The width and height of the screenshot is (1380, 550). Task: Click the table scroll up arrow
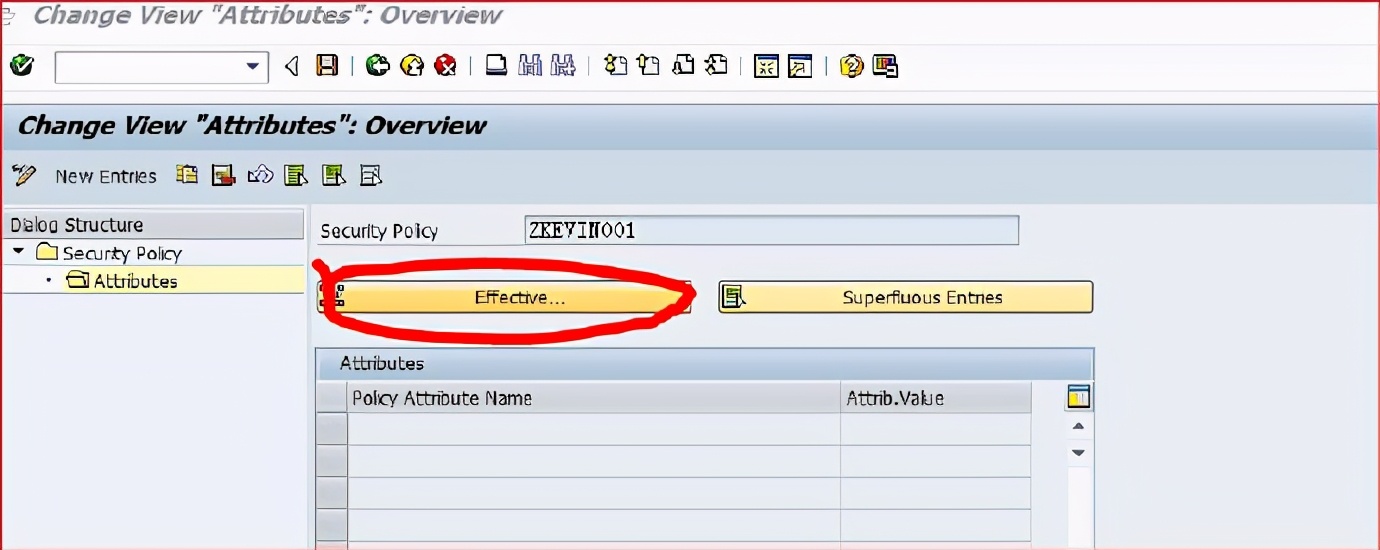1078,427
